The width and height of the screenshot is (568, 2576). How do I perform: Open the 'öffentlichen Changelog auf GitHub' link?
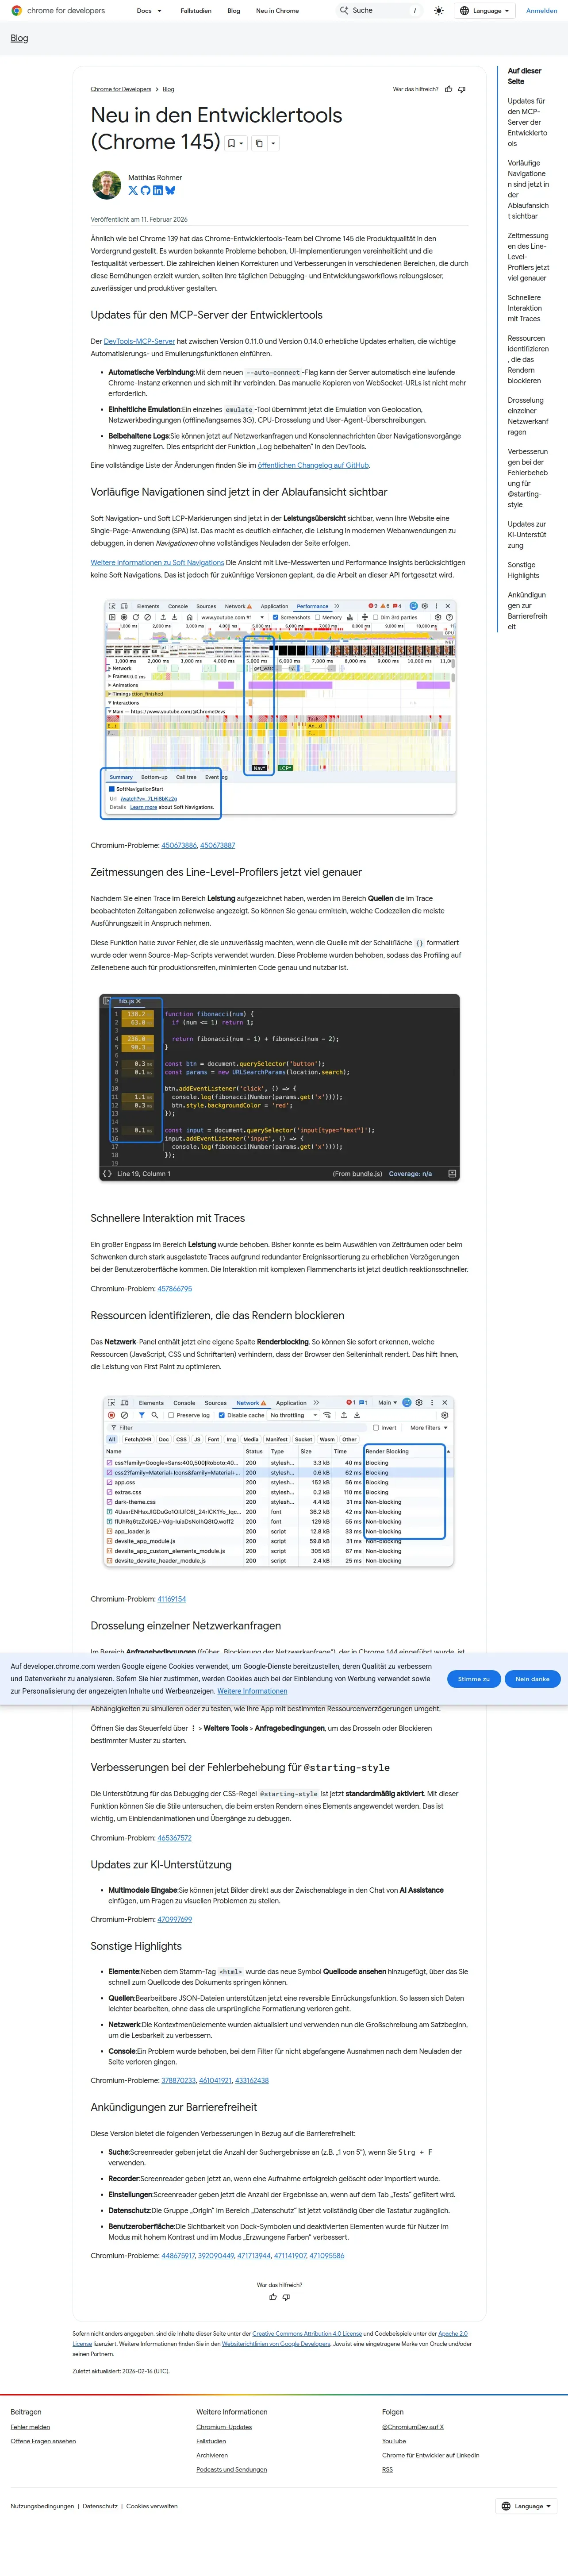pos(313,465)
